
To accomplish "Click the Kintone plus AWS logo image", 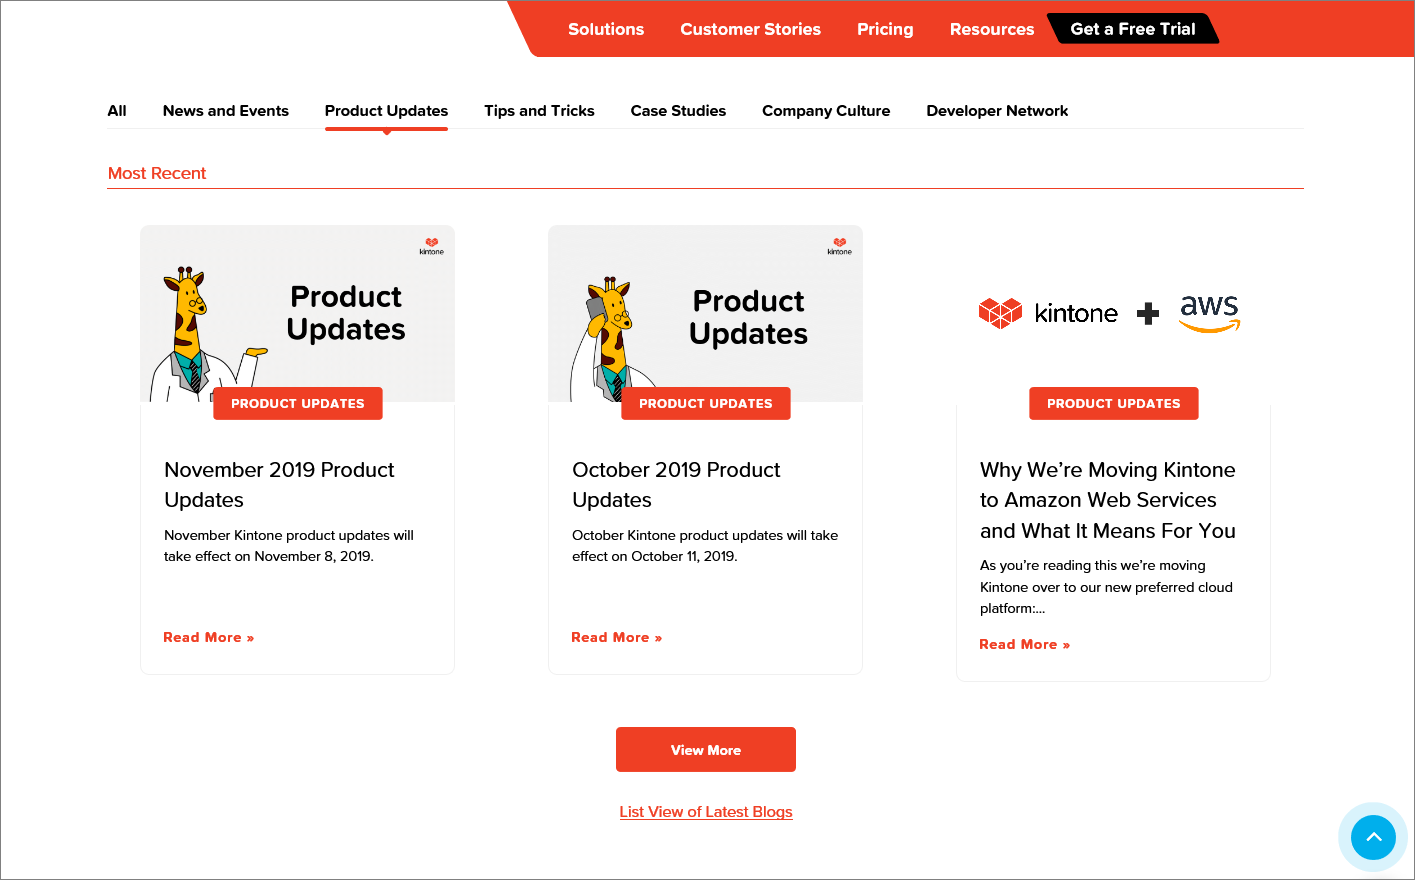I will point(1110,313).
